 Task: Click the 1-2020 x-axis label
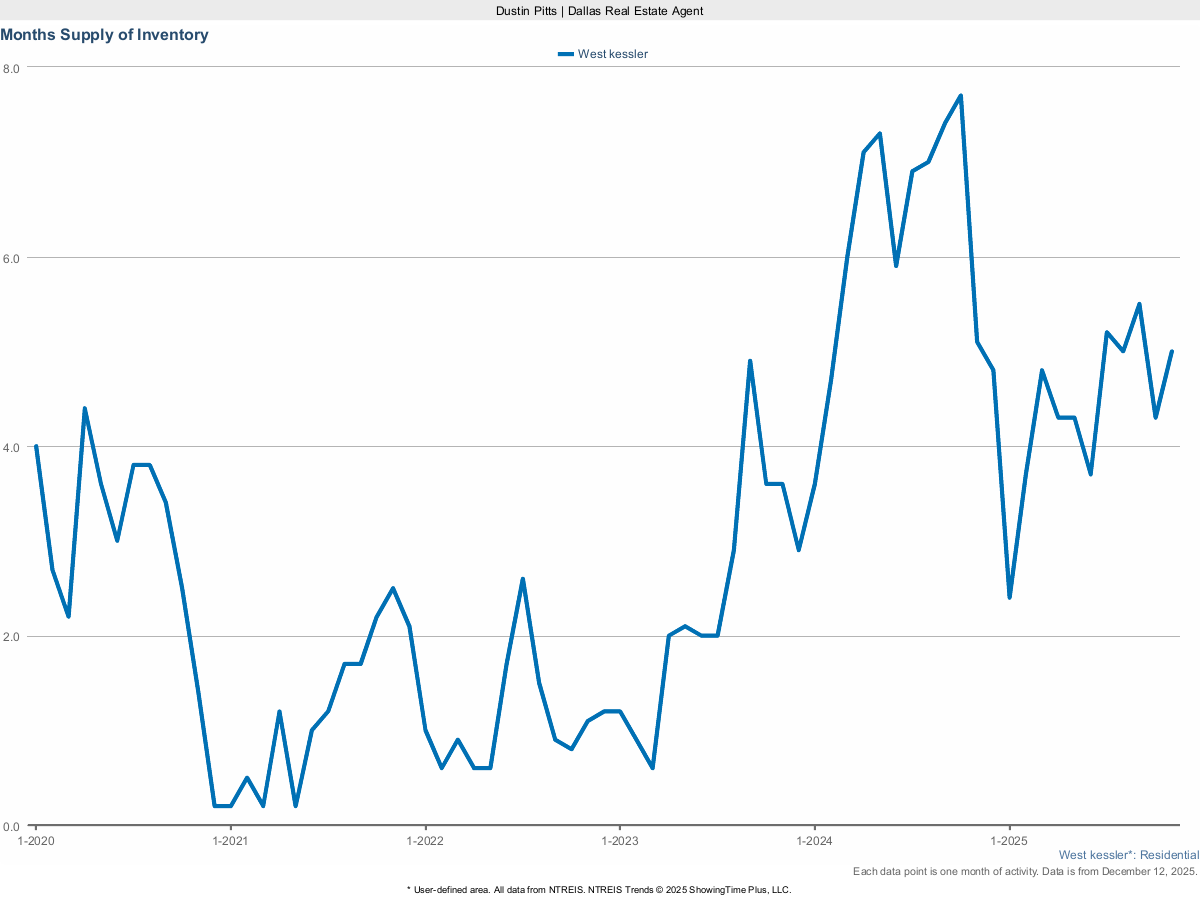click(36, 841)
